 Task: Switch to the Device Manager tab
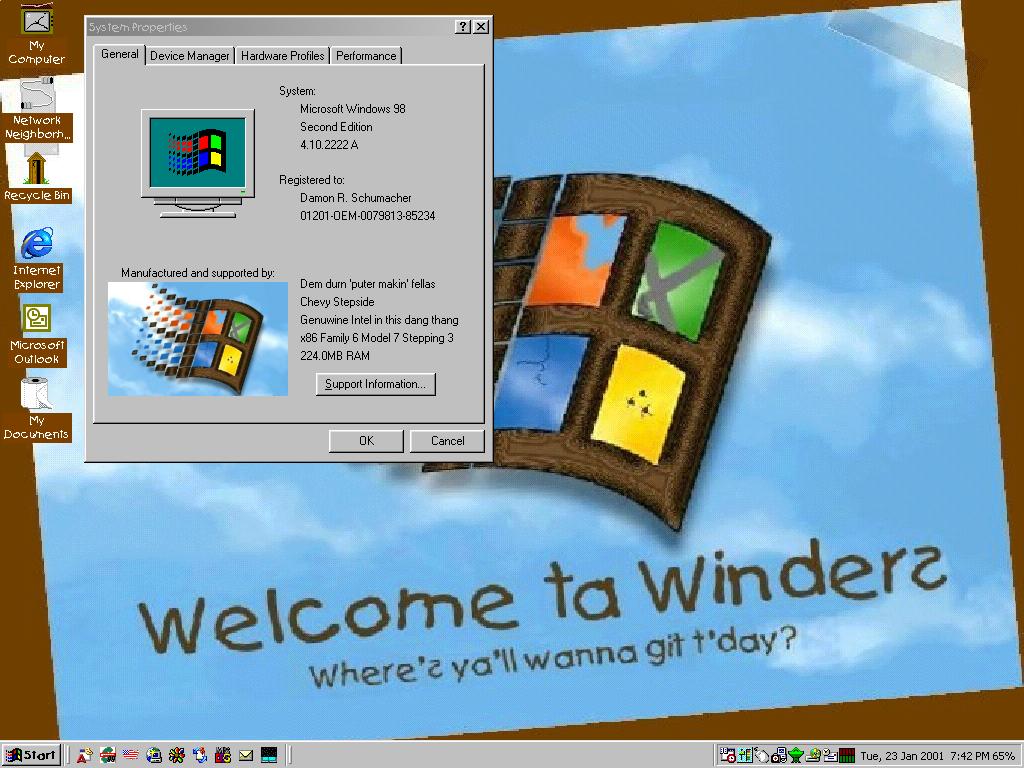(x=189, y=56)
